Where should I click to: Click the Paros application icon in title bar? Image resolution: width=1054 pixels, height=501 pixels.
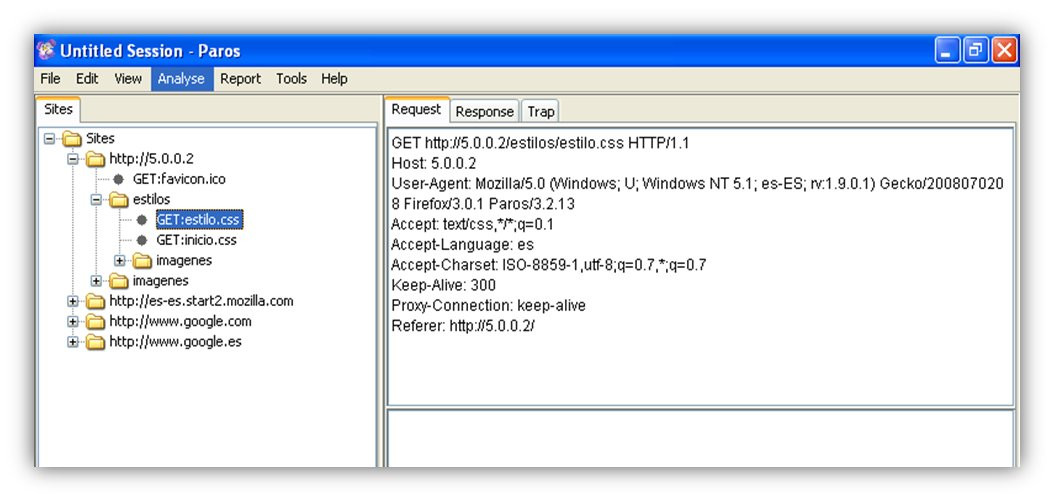point(46,50)
